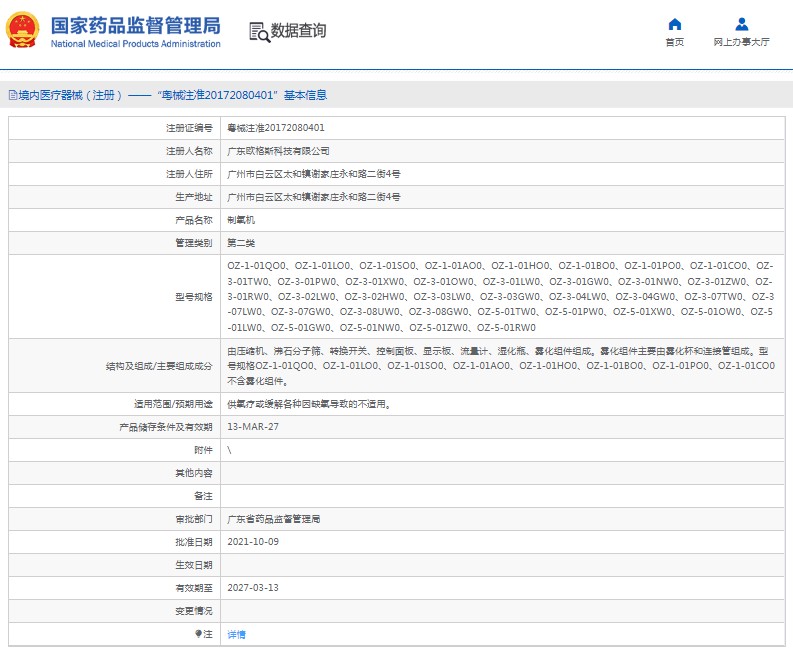Open the 详情 details link
Viewport: 793px width, 654px height.
tap(237, 634)
